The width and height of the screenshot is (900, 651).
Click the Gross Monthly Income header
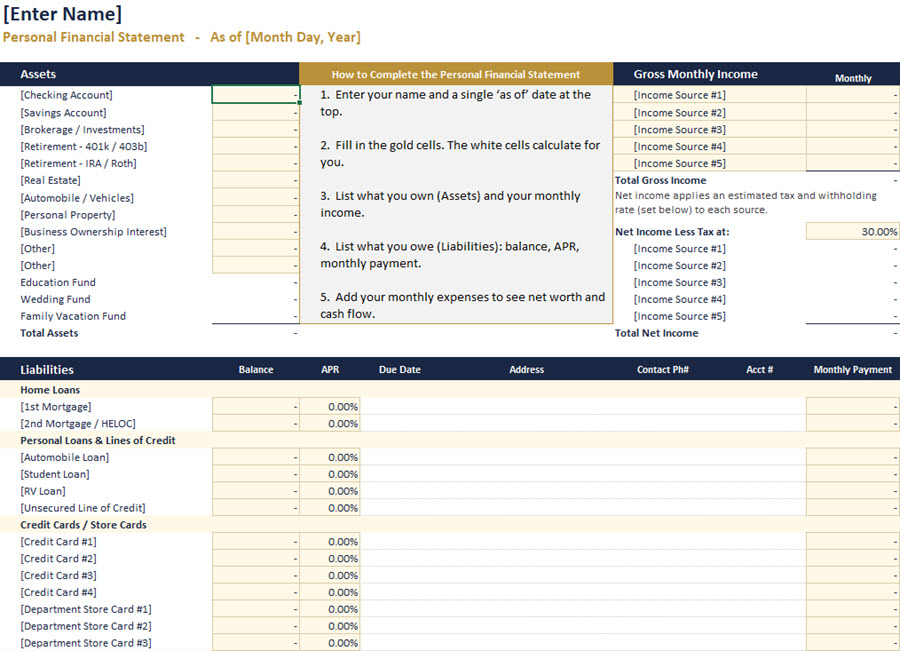tap(695, 74)
